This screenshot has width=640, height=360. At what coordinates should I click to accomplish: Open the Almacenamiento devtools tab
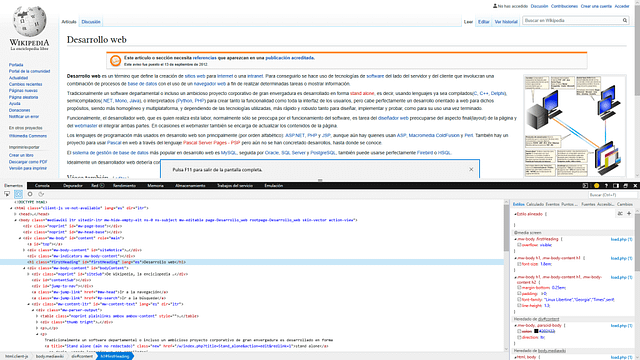[190, 186]
